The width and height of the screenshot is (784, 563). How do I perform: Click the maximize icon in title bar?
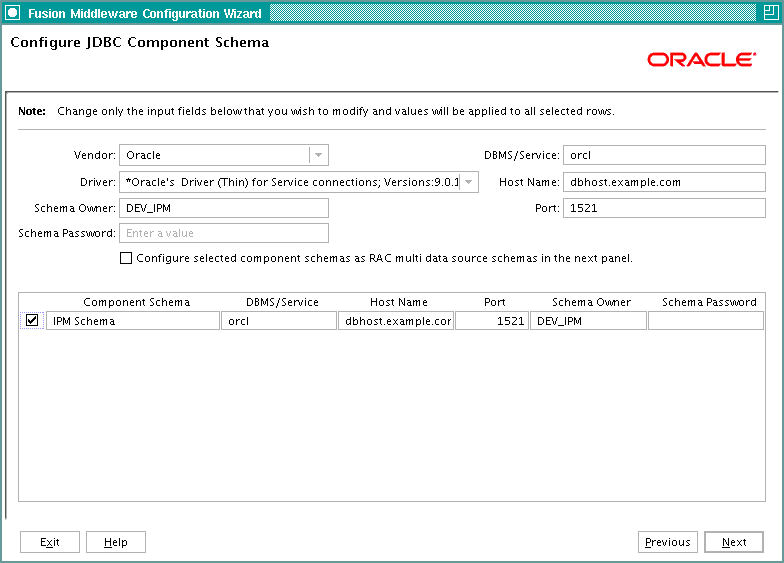[770, 12]
